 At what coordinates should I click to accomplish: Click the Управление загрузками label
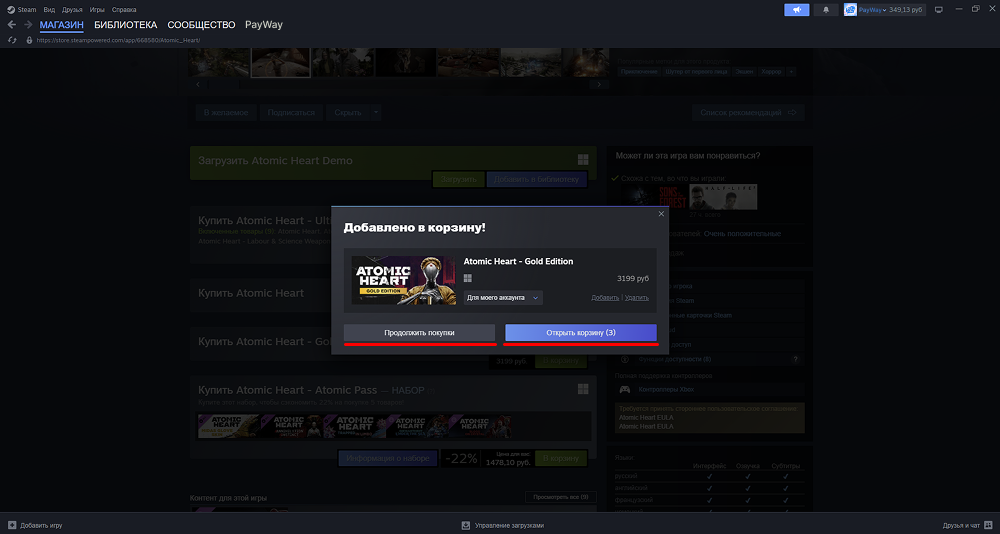[510, 526]
